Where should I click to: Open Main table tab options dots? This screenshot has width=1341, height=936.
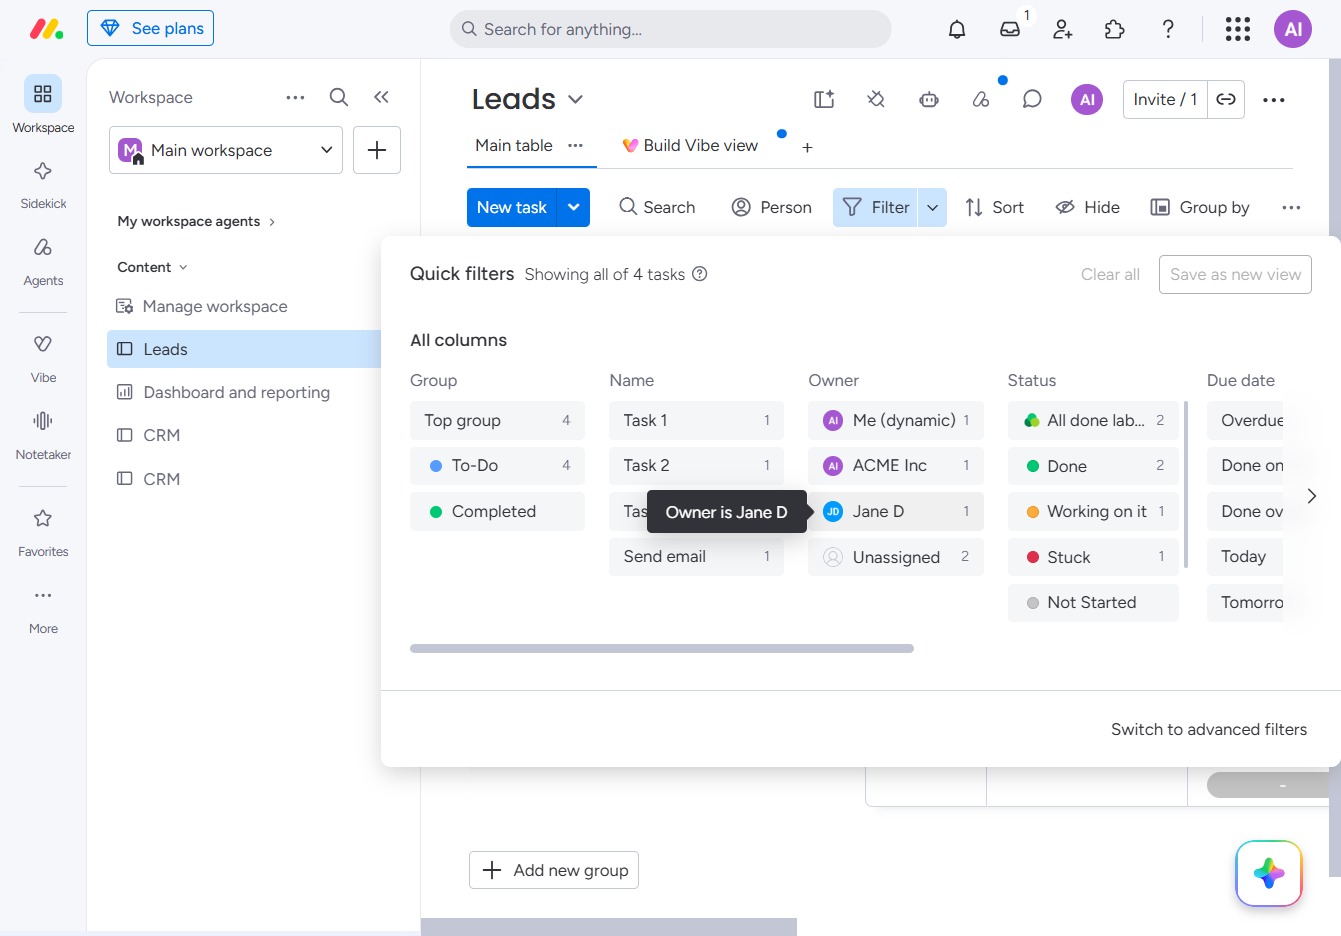pos(575,145)
